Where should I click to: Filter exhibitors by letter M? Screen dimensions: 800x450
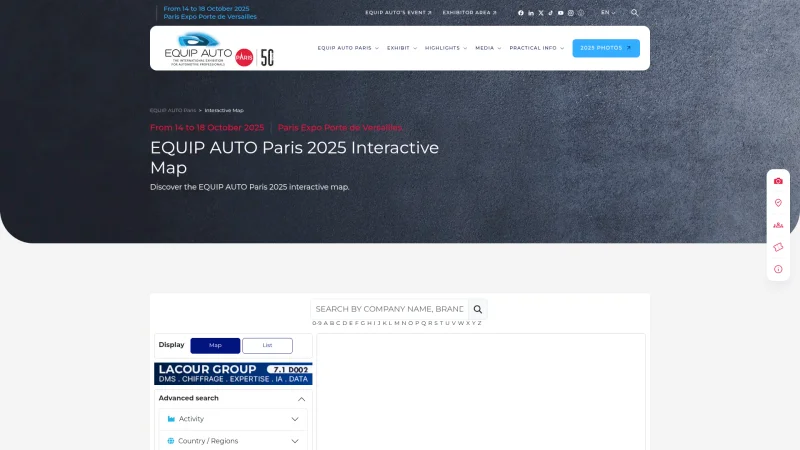(x=397, y=323)
